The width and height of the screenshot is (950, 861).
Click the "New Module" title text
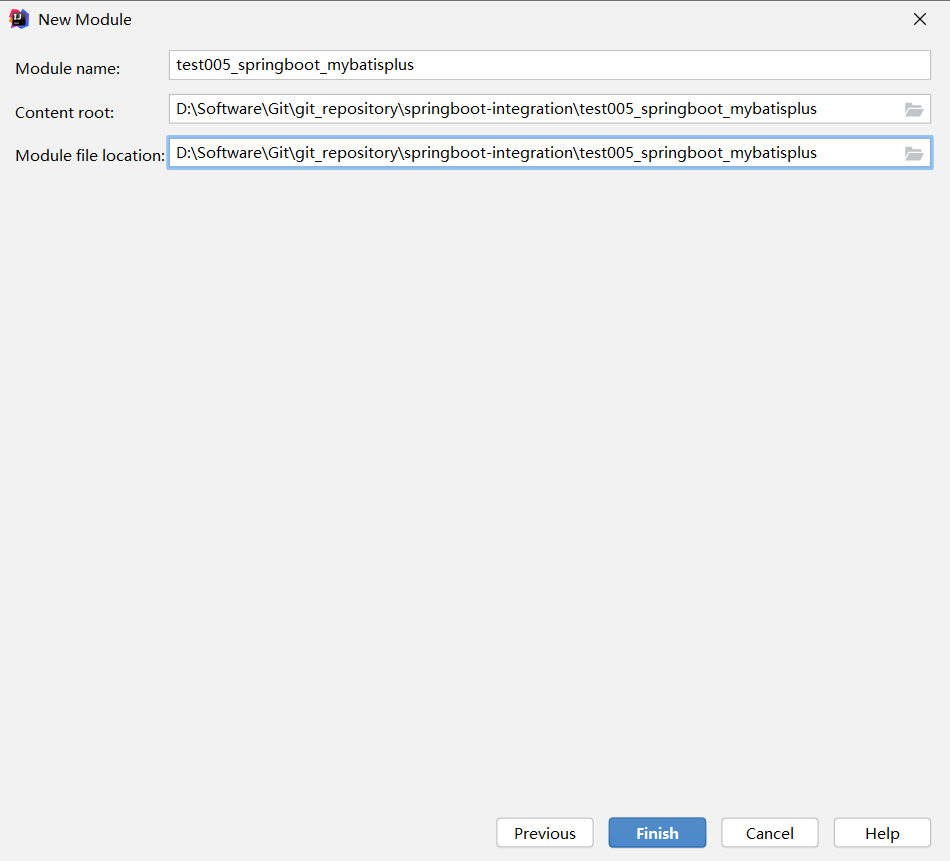click(x=85, y=19)
